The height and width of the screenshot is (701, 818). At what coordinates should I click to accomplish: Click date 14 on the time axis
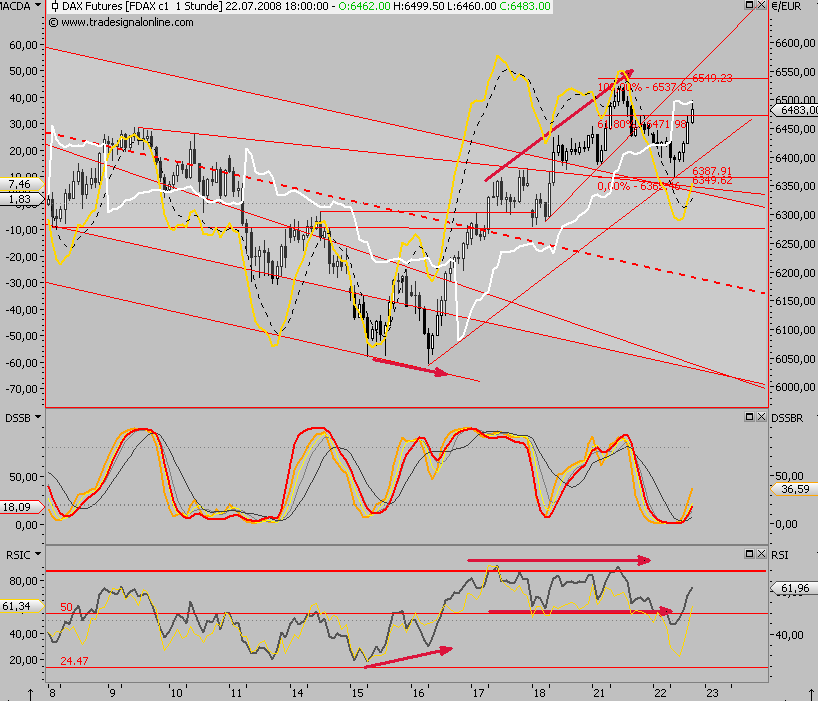pos(297,693)
